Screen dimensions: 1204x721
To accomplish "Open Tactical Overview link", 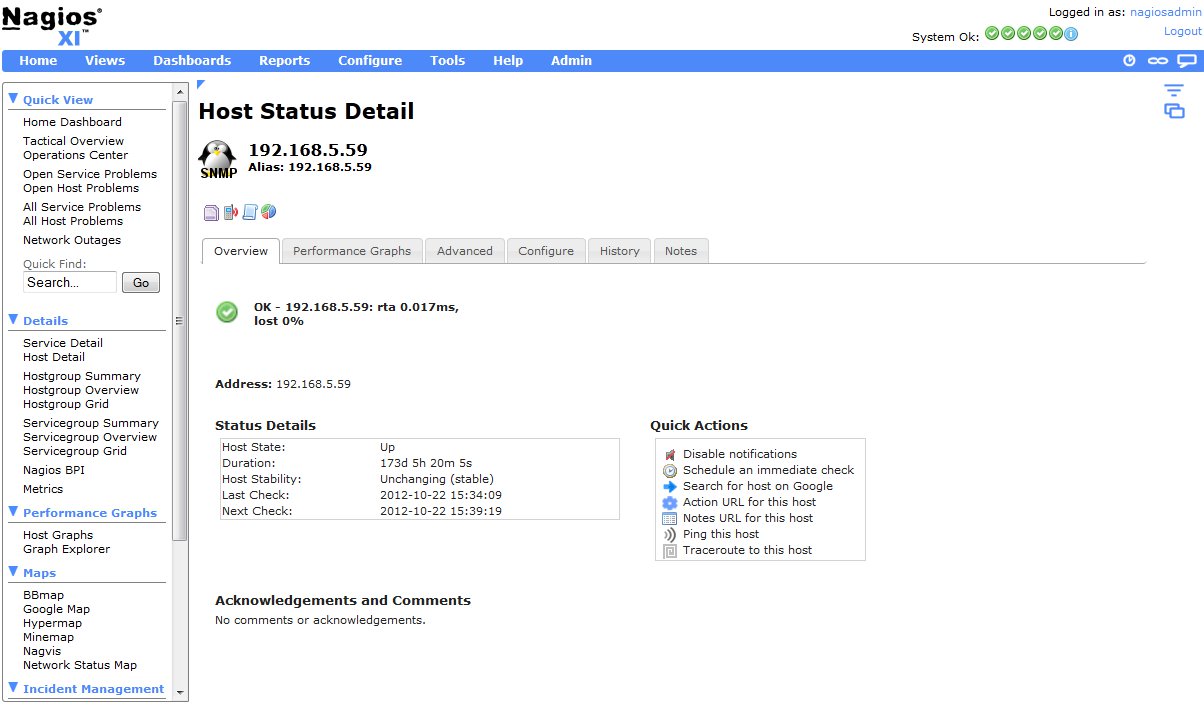I will 74,141.
